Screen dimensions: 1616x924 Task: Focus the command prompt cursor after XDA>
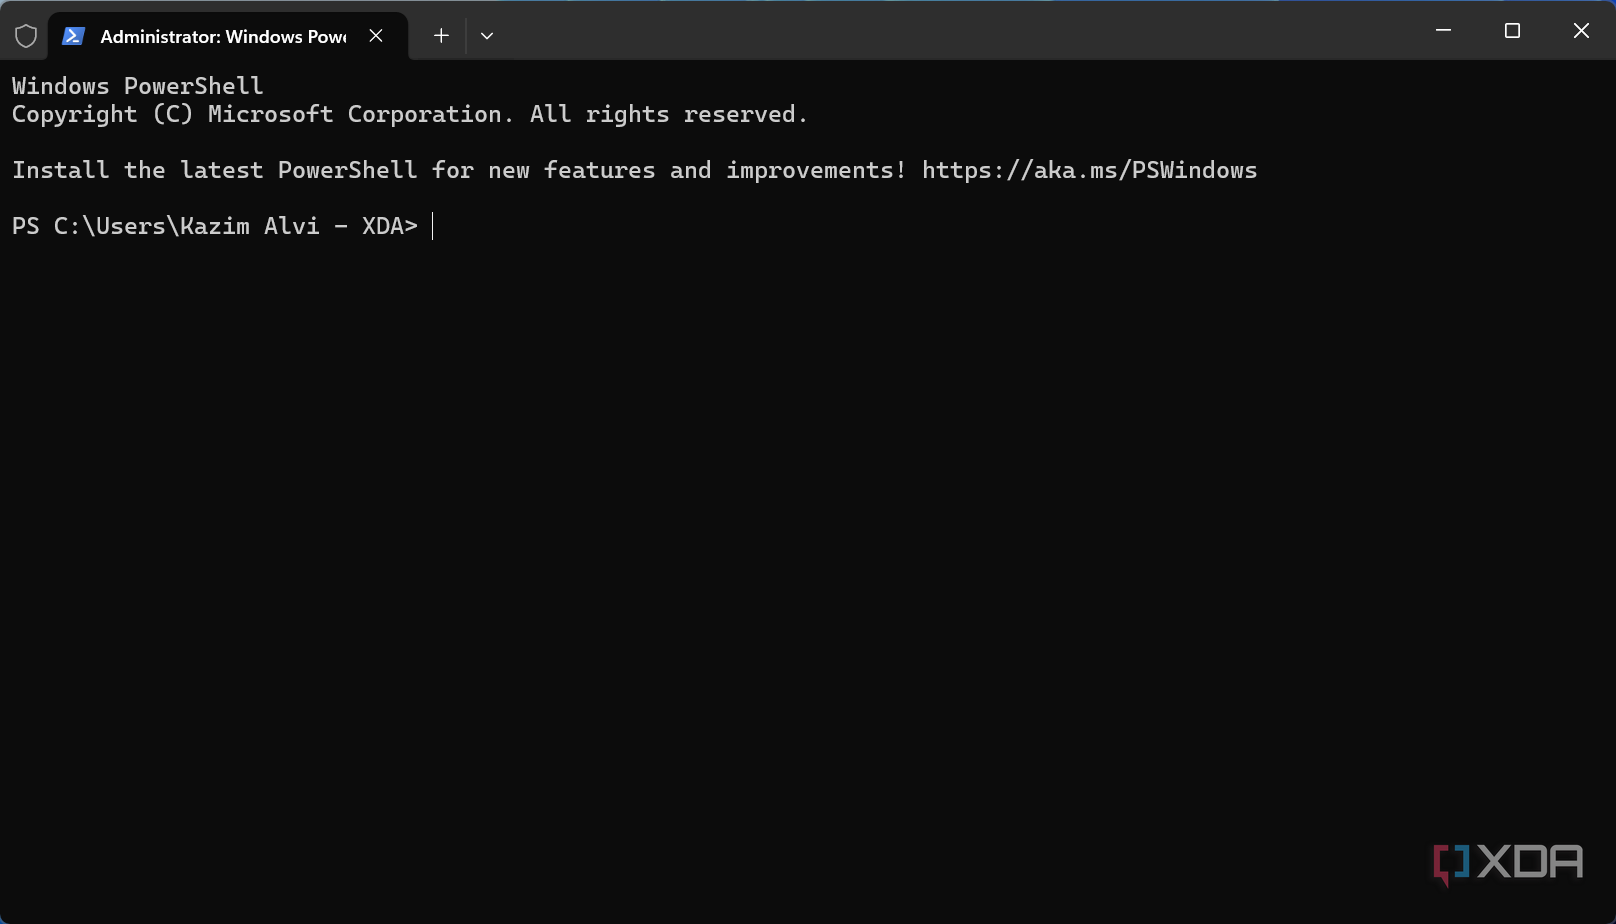point(433,227)
